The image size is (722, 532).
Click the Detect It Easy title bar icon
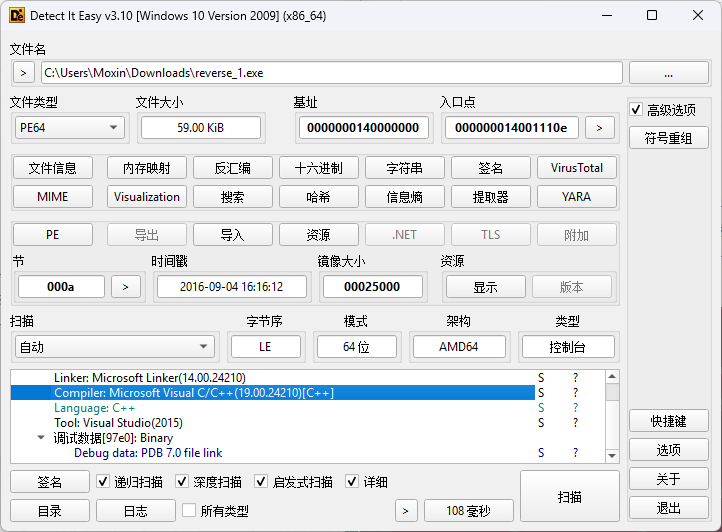(x=16, y=15)
